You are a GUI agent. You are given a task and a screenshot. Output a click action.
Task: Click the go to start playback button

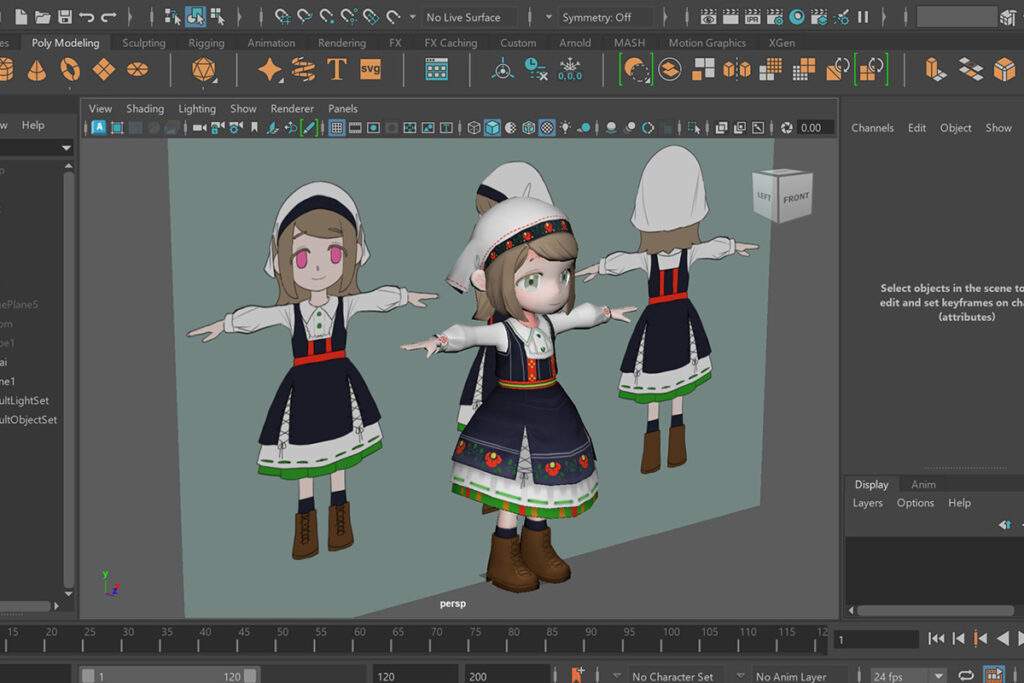click(936, 639)
